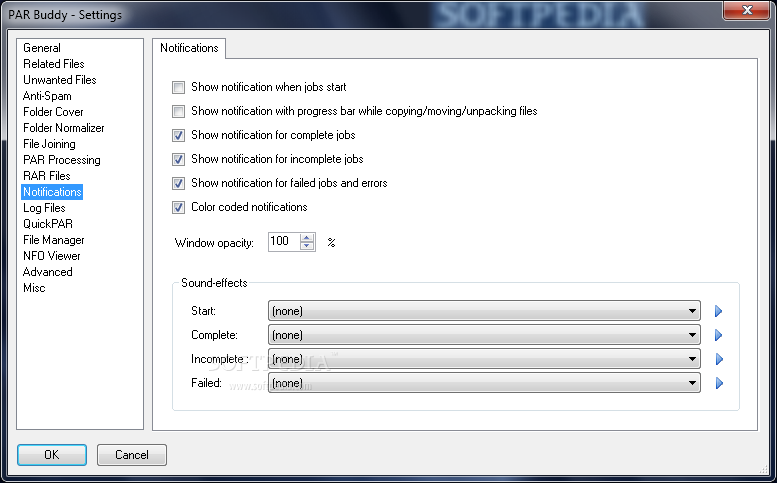Switch to PAR Processing settings
This screenshot has height=483, width=777.
(62, 160)
